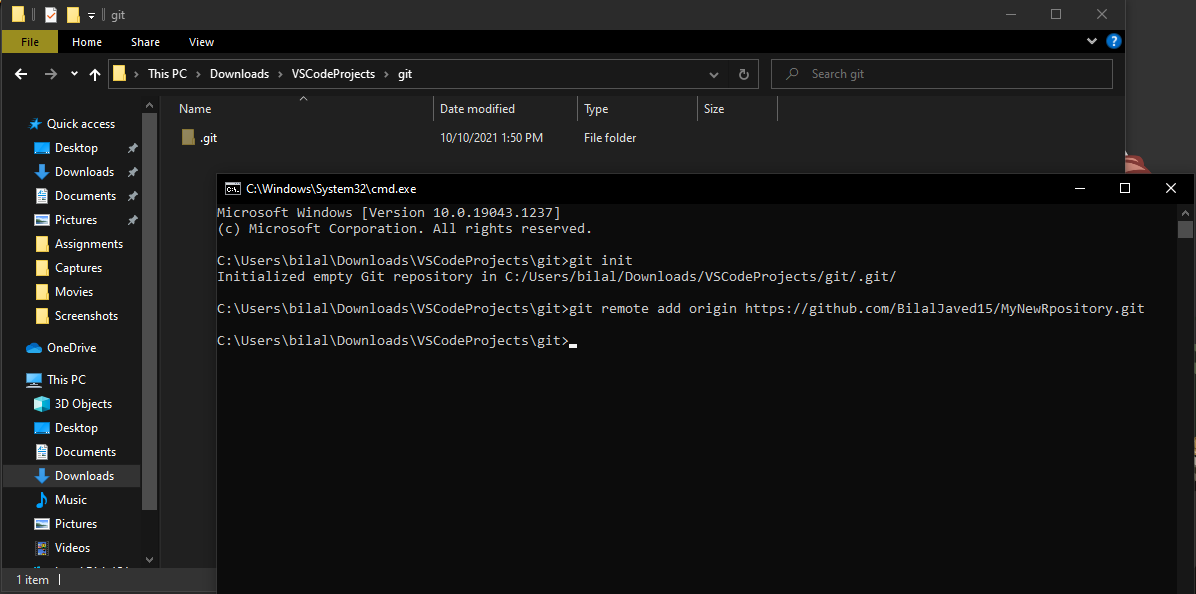
Task: Unpin Downloads from Quick access
Action: tap(131, 171)
